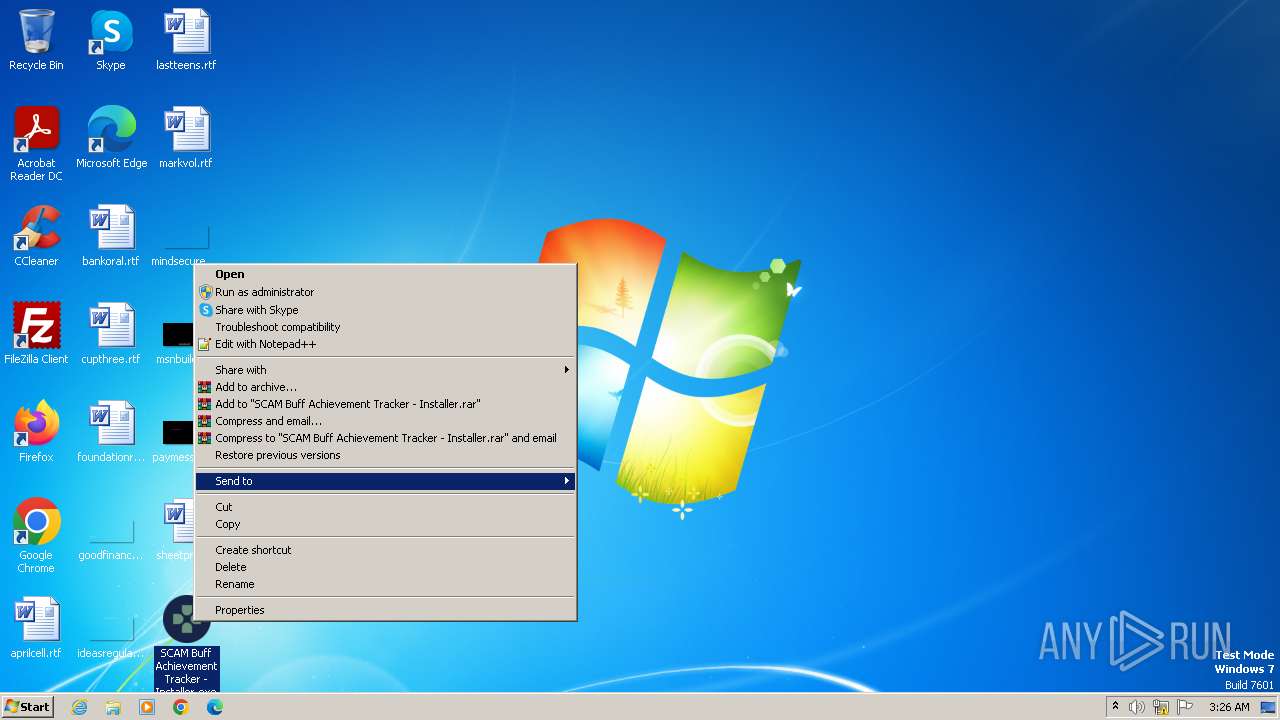
Task: Open the network tray icon
Action: [x=1161, y=707]
